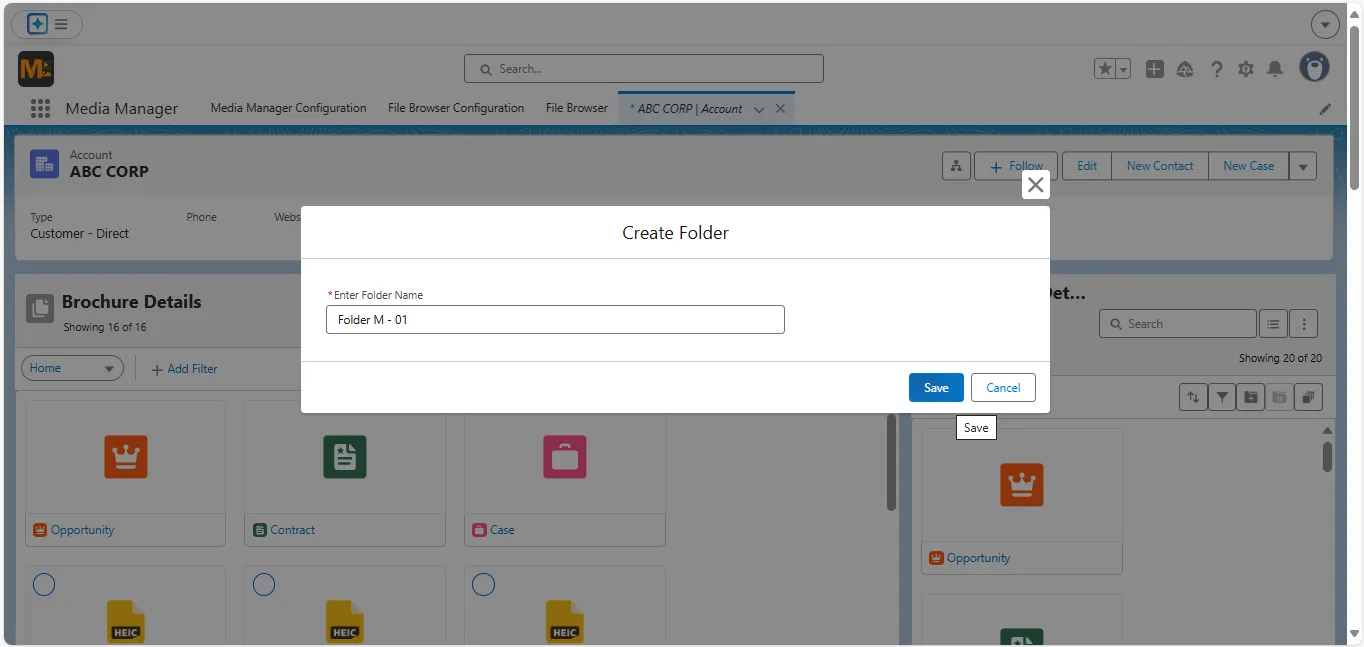This screenshot has width=1364, height=647.
Task: Open the right panel three-dot menu
Action: [1303, 324]
